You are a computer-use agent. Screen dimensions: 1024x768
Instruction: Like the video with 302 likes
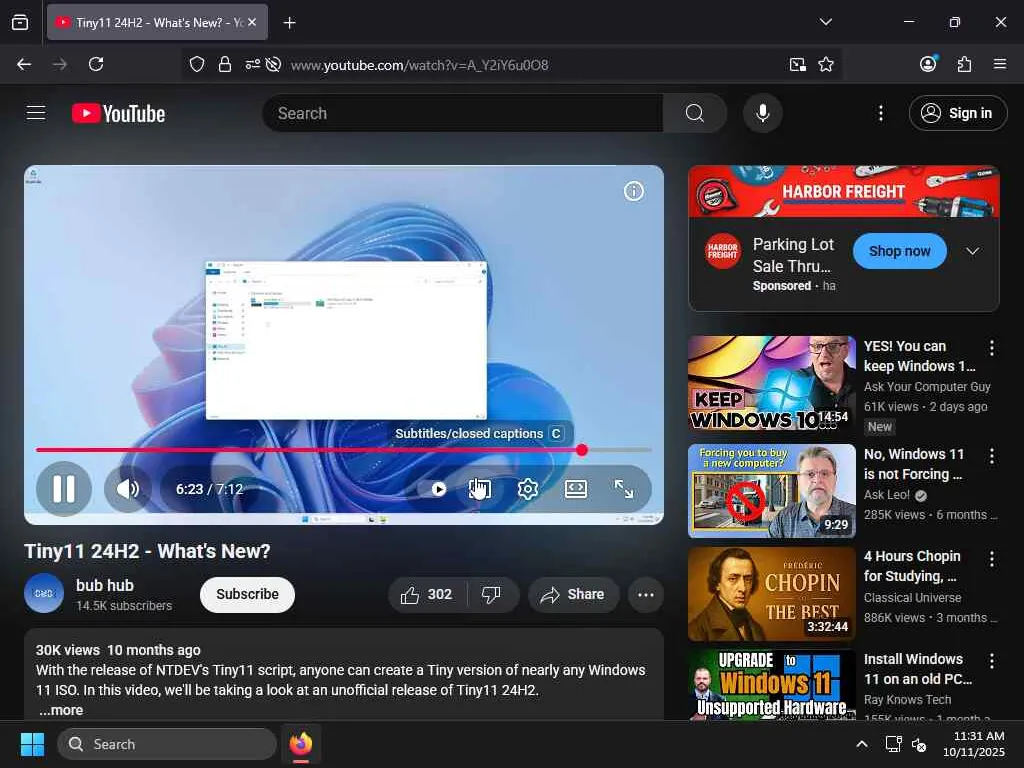(427, 594)
